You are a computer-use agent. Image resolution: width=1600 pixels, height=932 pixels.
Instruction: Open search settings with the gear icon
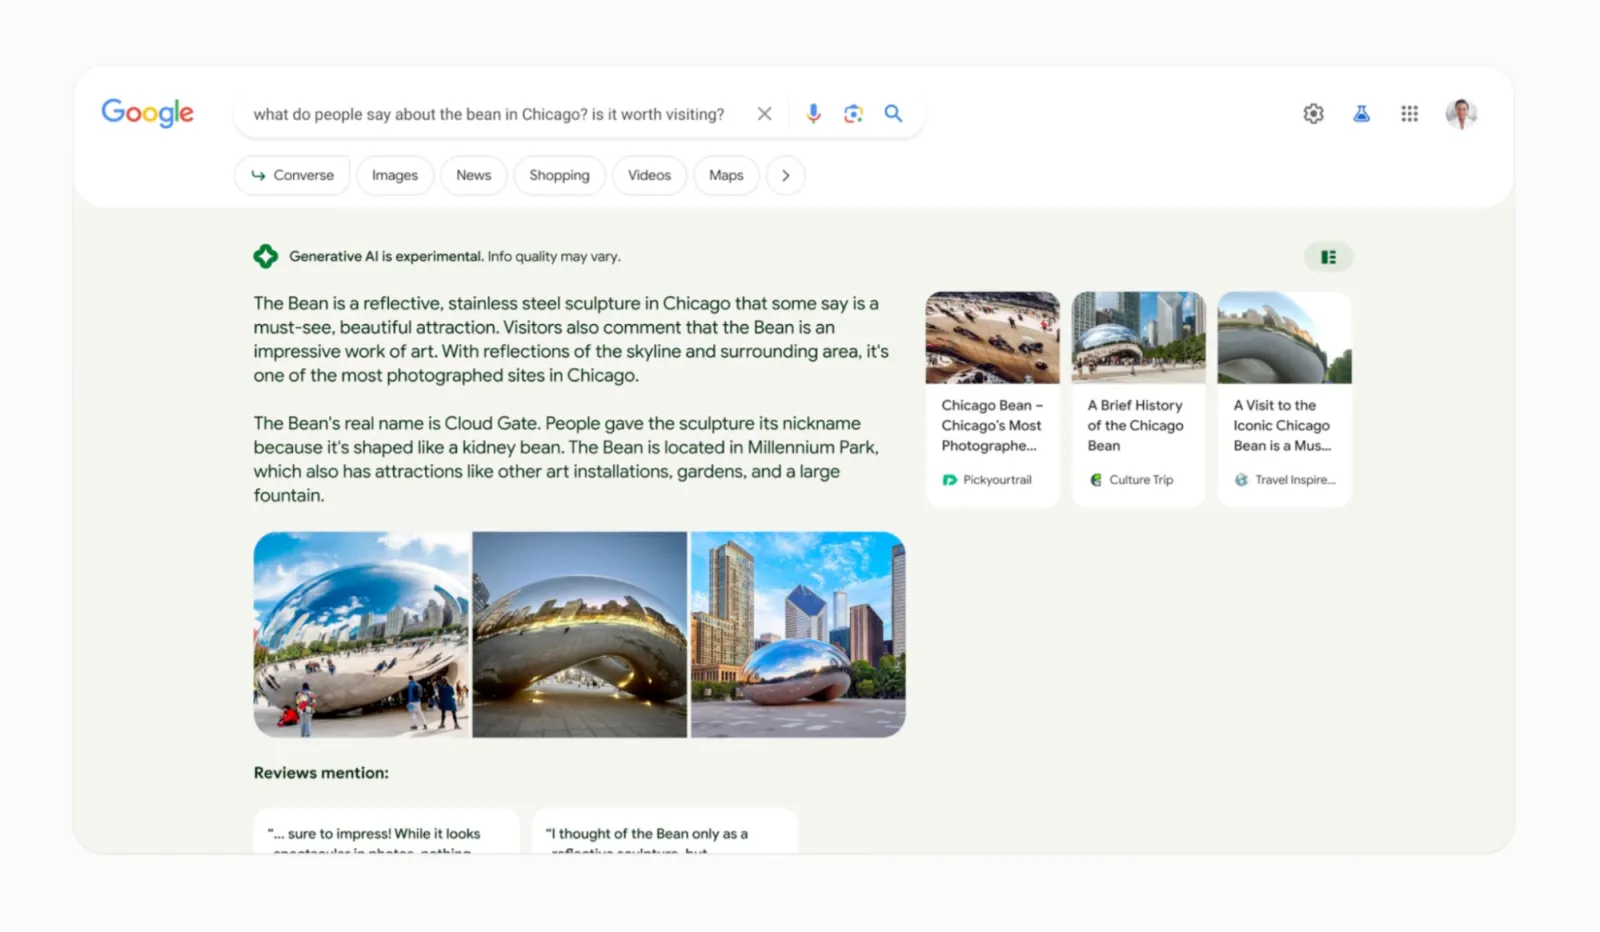pos(1313,113)
